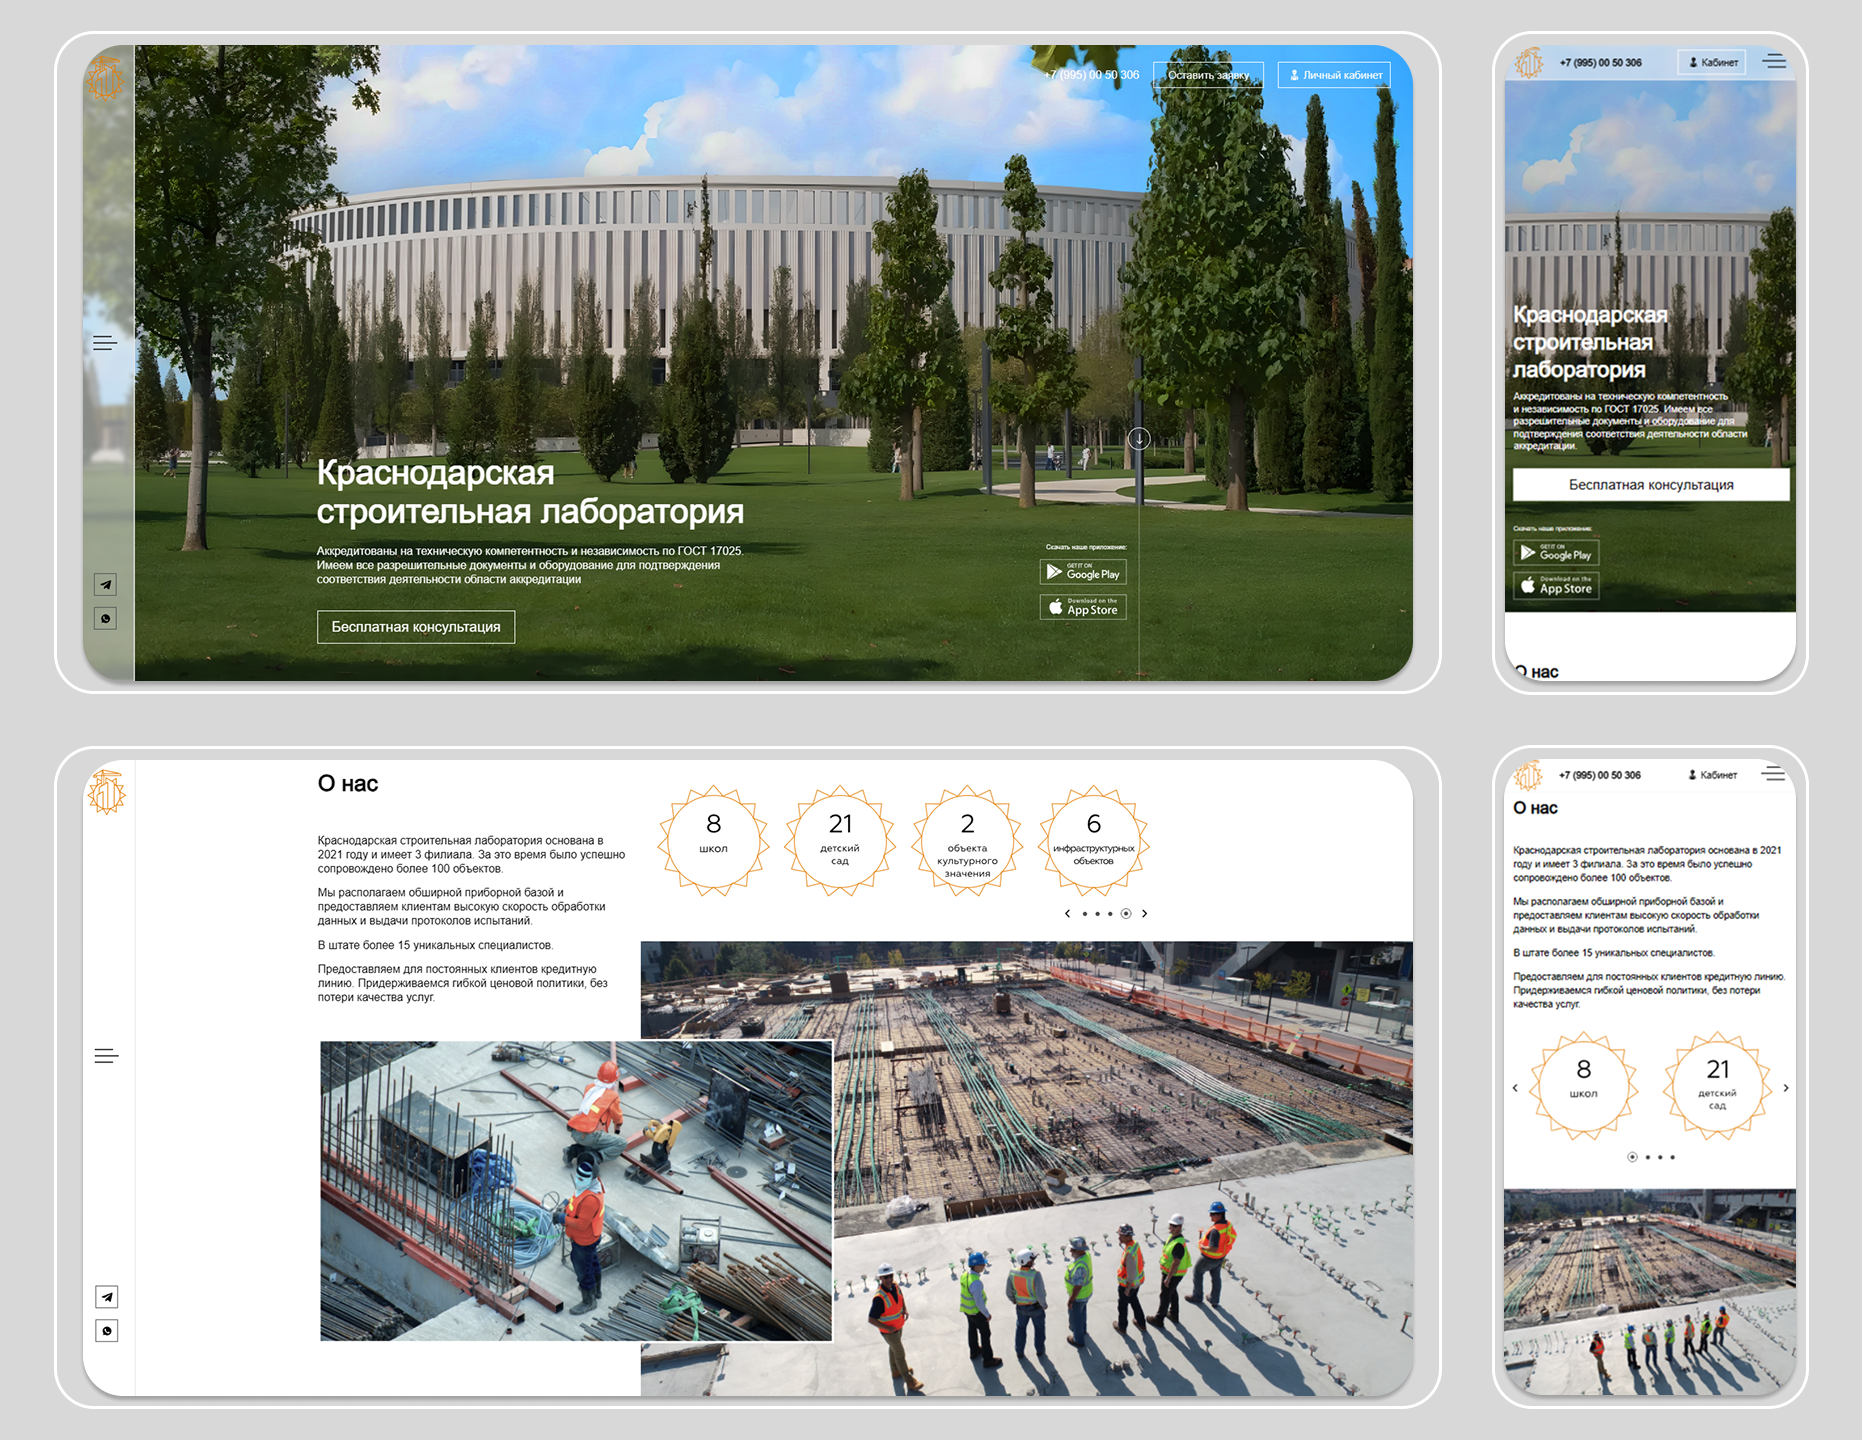Click 'О нас' heading in bottom mobile mockup

coord(1535,808)
